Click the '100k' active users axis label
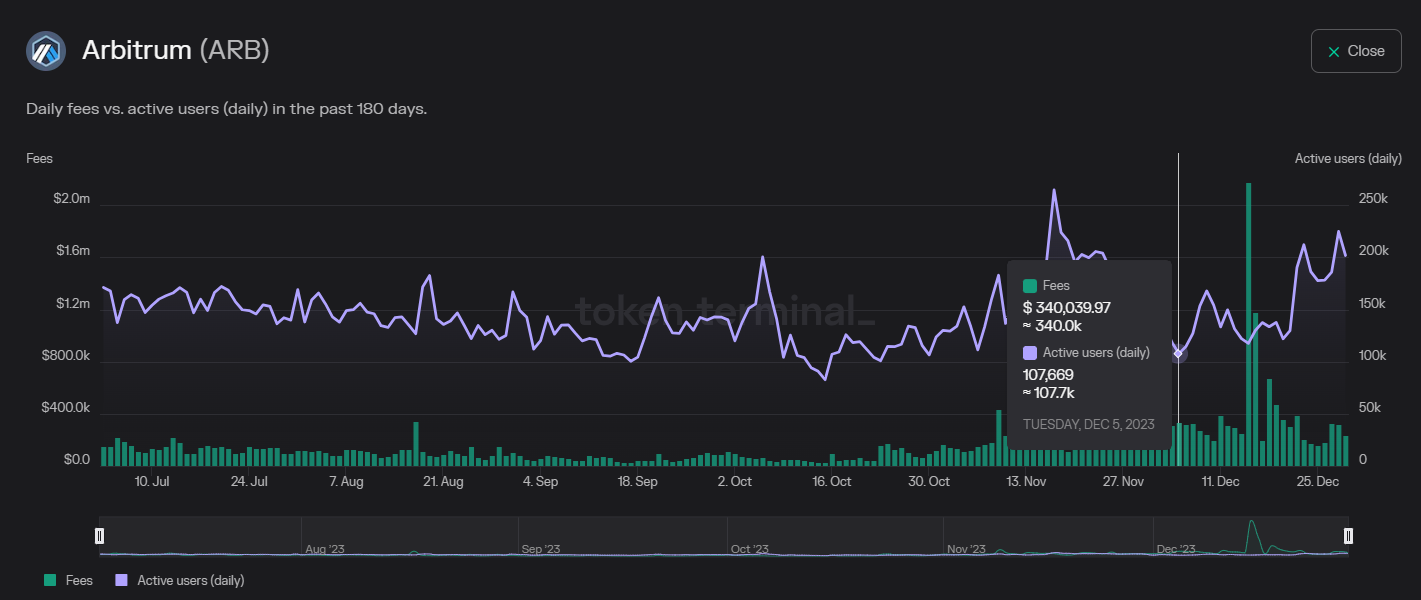Screen dimensions: 1421x600 tap(1374, 356)
